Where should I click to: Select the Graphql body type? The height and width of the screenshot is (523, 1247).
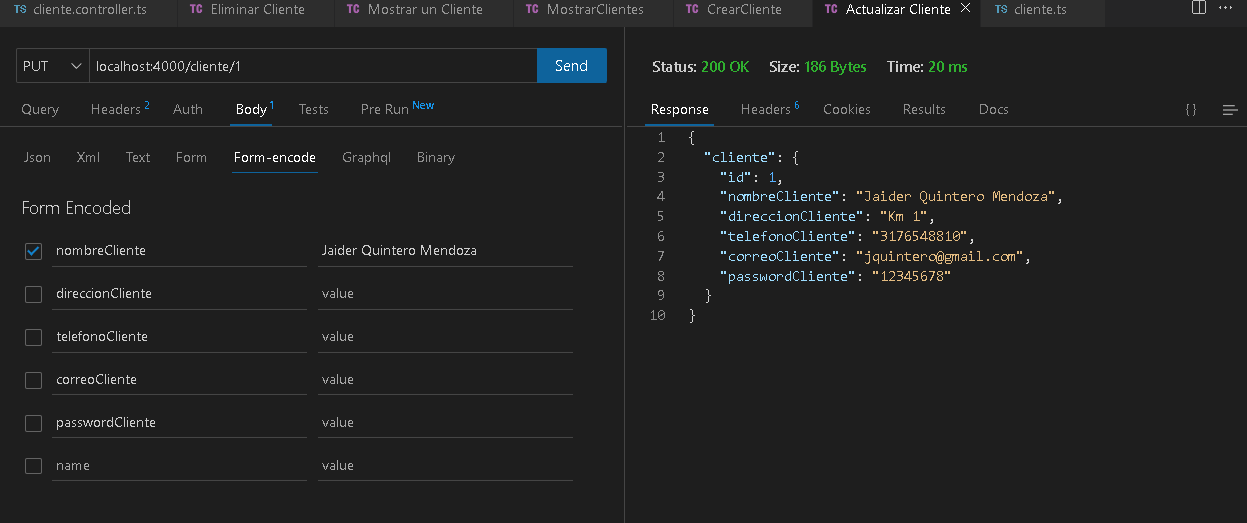pos(366,157)
